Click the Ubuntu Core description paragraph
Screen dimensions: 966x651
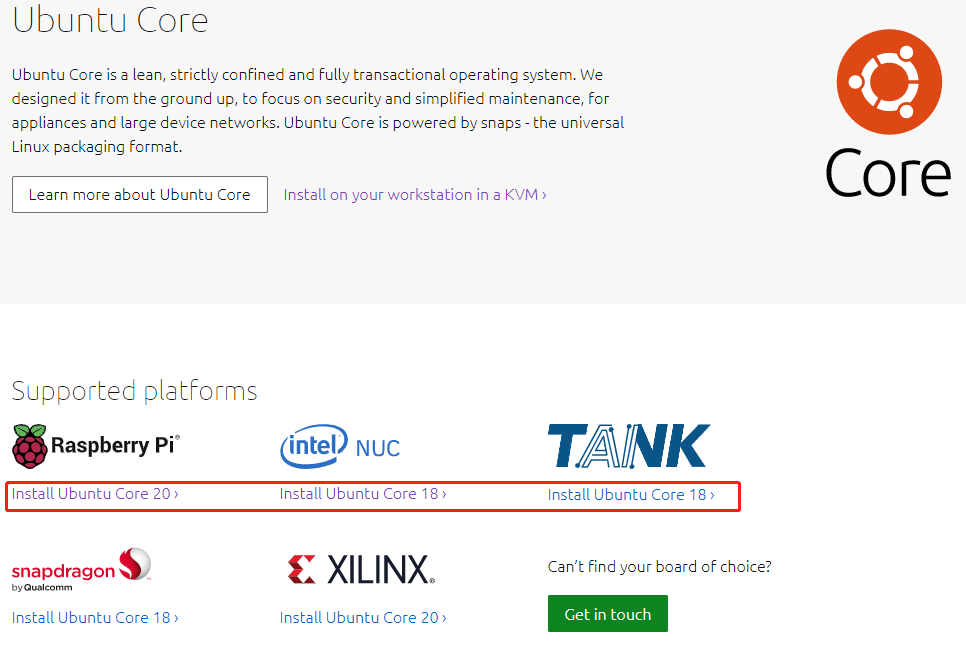coord(318,111)
